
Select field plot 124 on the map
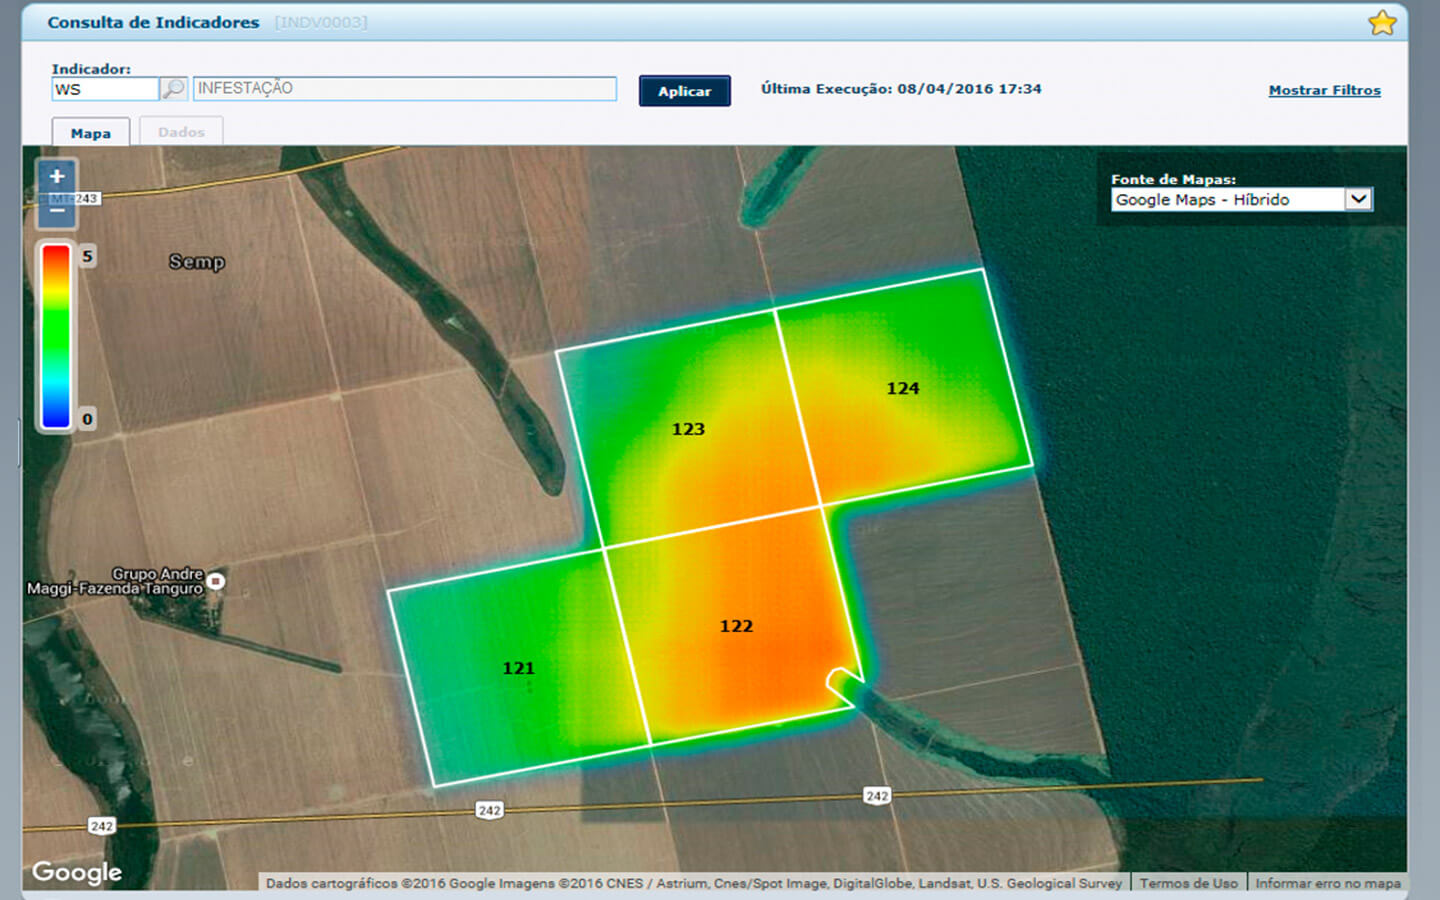(902, 388)
